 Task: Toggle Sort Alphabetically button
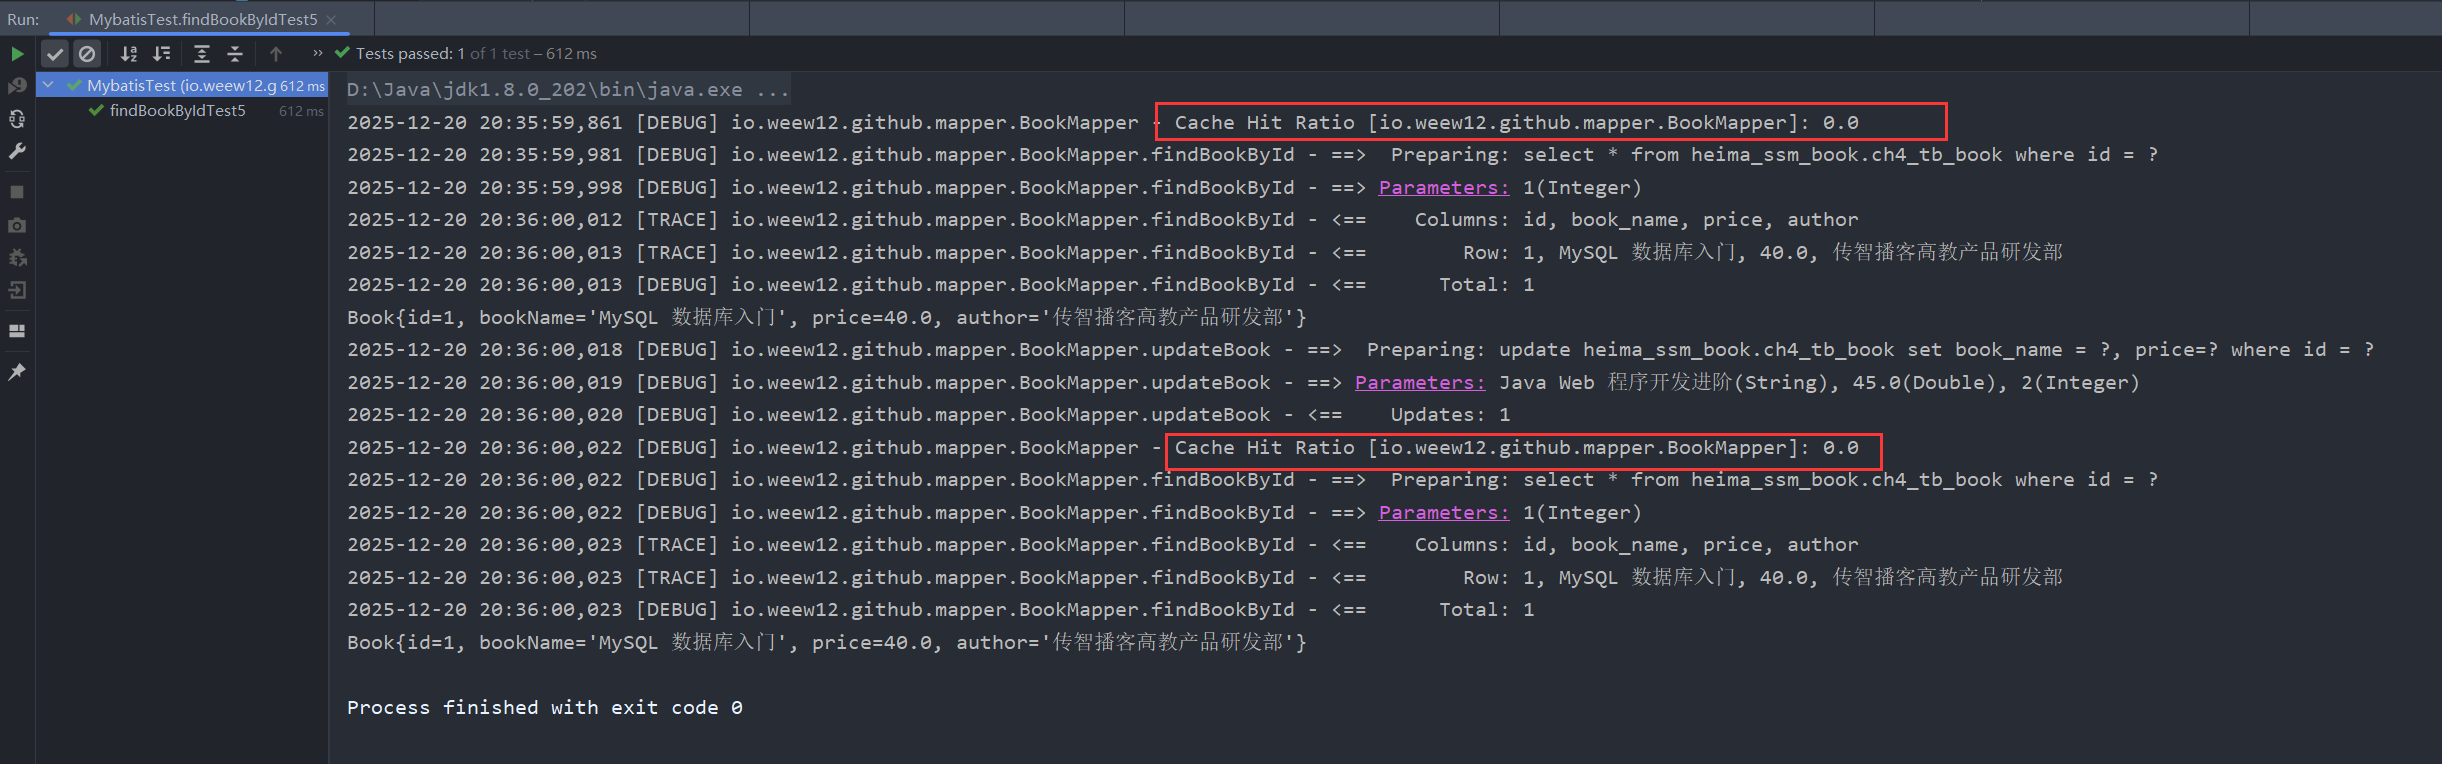pyautogui.click(x=129, y=54)
